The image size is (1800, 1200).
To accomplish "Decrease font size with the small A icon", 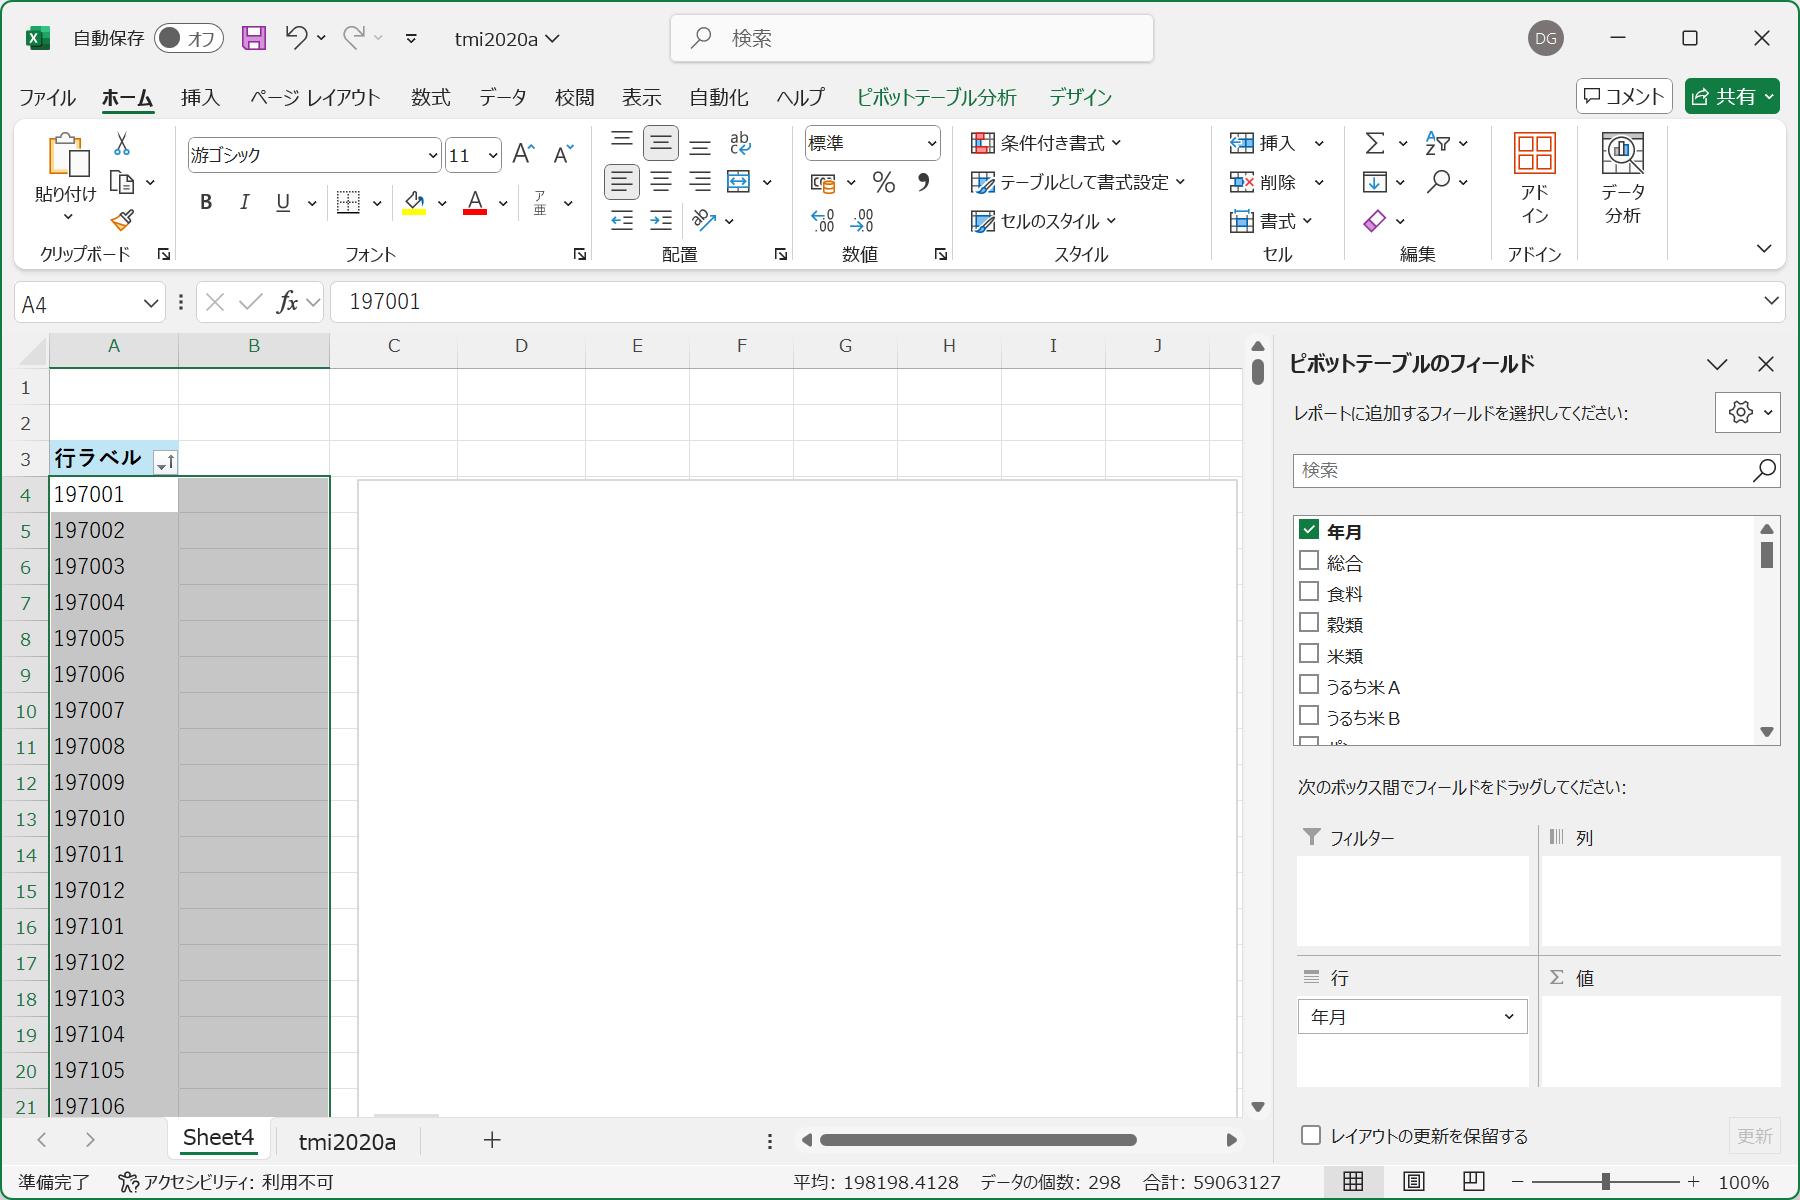I will point(563,154).
